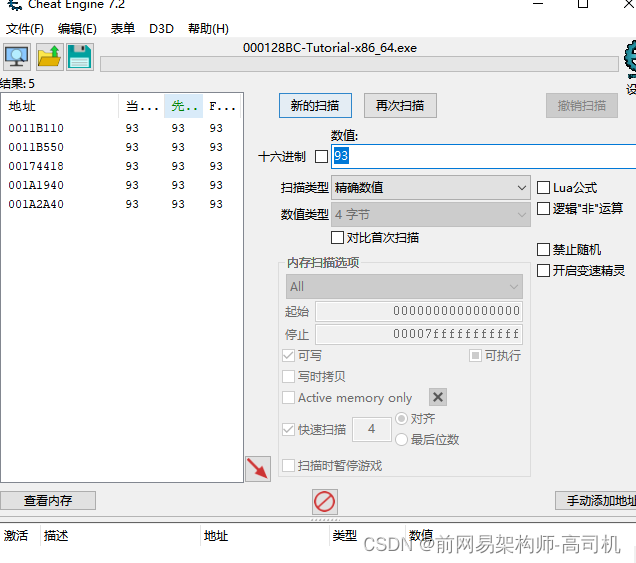Click the 先... previous value column header
The width and height of the screenshot is (636, 563).
click(x=183, y=106)
